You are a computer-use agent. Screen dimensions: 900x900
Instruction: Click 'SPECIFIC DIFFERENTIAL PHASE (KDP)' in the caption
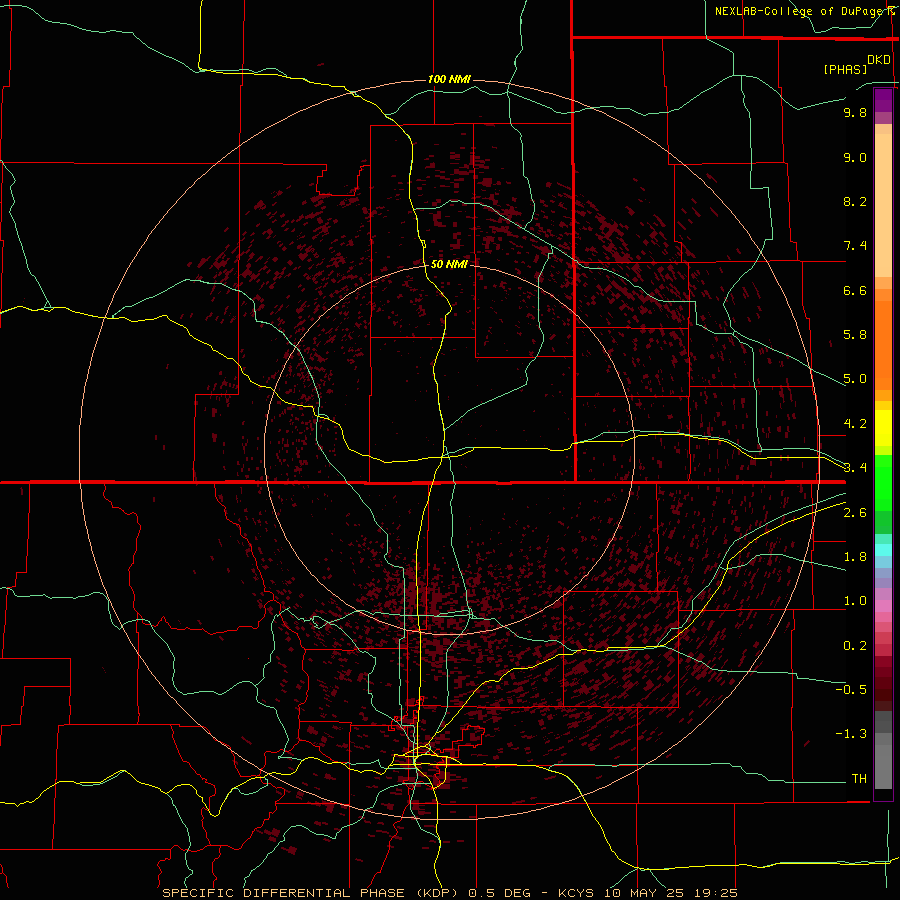(310, 893)
